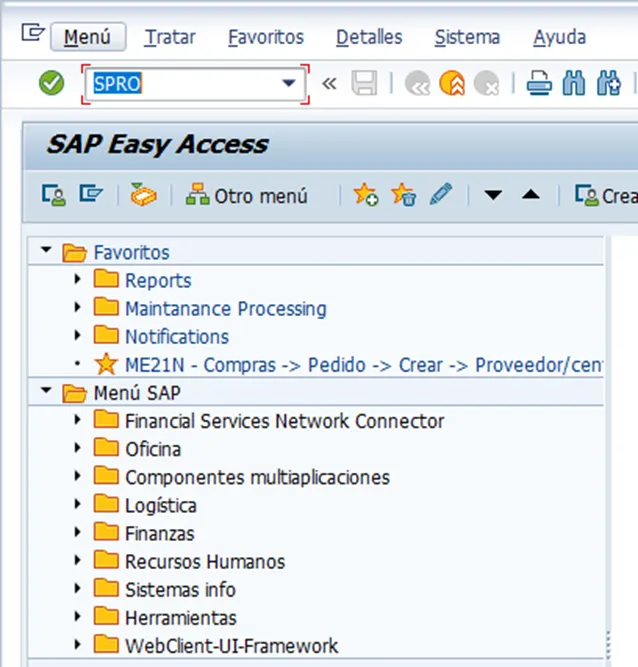Click the ME21N favorite star icon
Screen dimensions: 638x667
(x=106, y=364)
